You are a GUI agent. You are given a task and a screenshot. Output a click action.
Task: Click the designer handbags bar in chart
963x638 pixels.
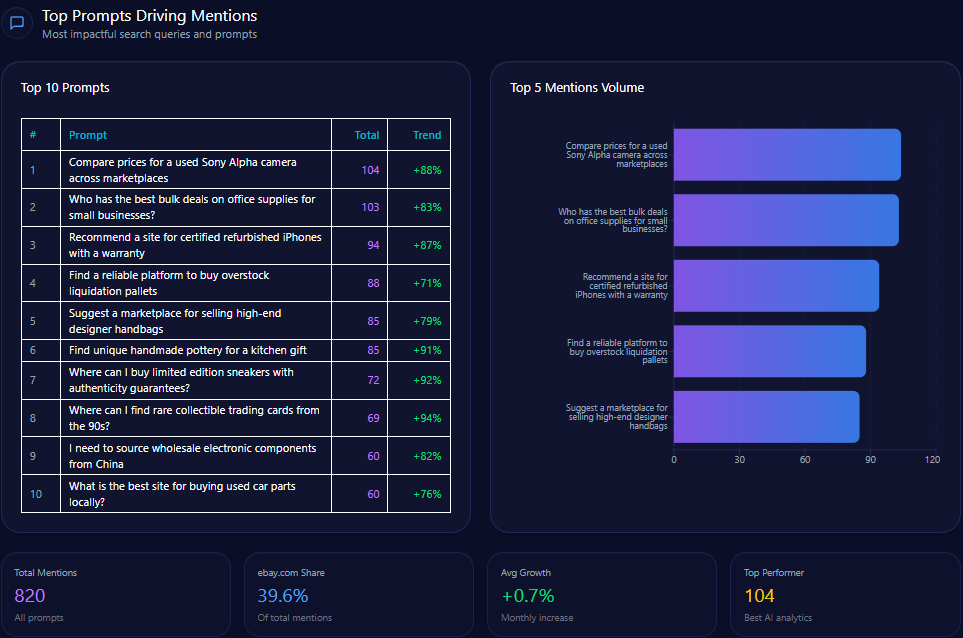pos(766,416)
